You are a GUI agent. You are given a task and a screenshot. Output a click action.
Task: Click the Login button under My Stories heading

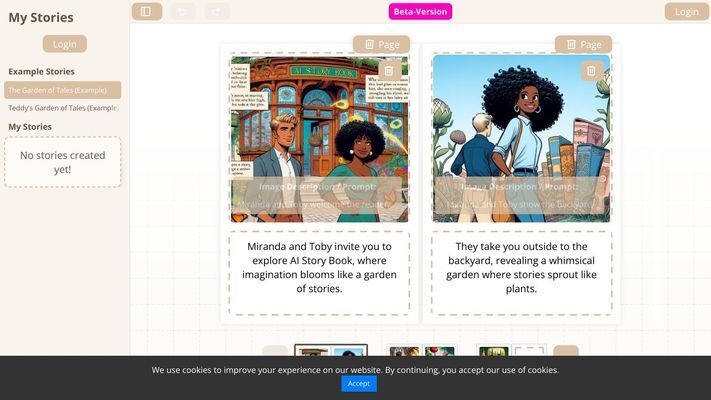(x=65, y=44)
